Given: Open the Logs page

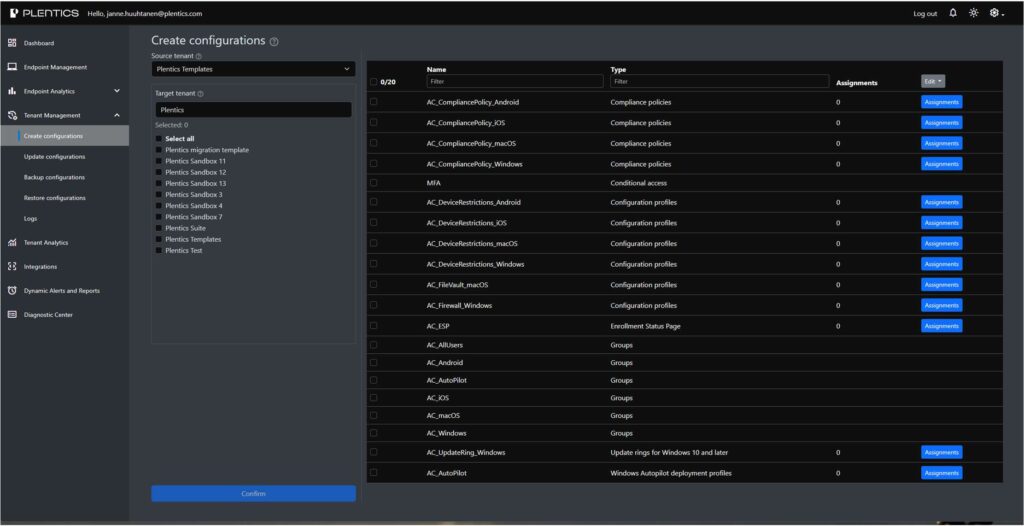Looking at the screenshot, I should click(x=30, y=218).
